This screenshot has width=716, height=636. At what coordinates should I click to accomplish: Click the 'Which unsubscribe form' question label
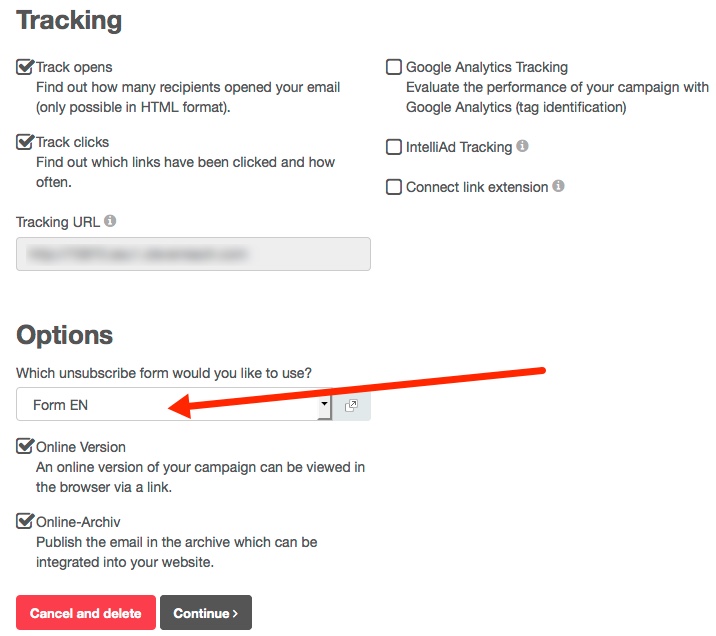(164, 373)
